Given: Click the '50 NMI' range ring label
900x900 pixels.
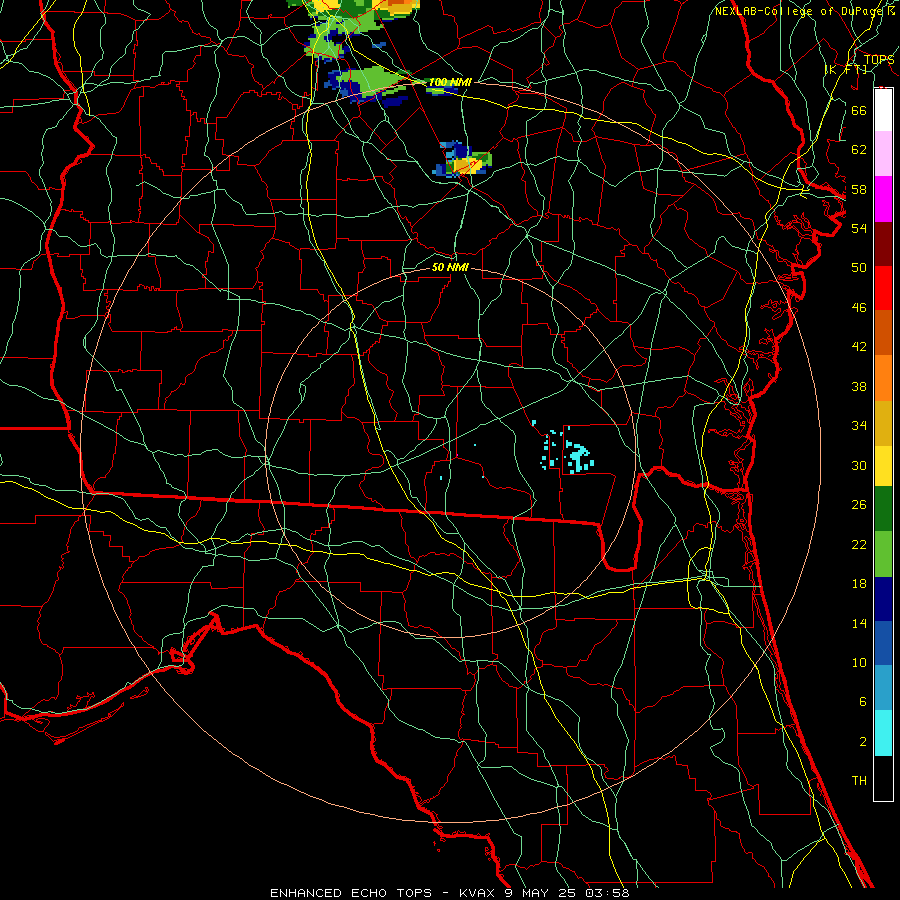Looking at the screenshot, I should [x=450, y=267].
